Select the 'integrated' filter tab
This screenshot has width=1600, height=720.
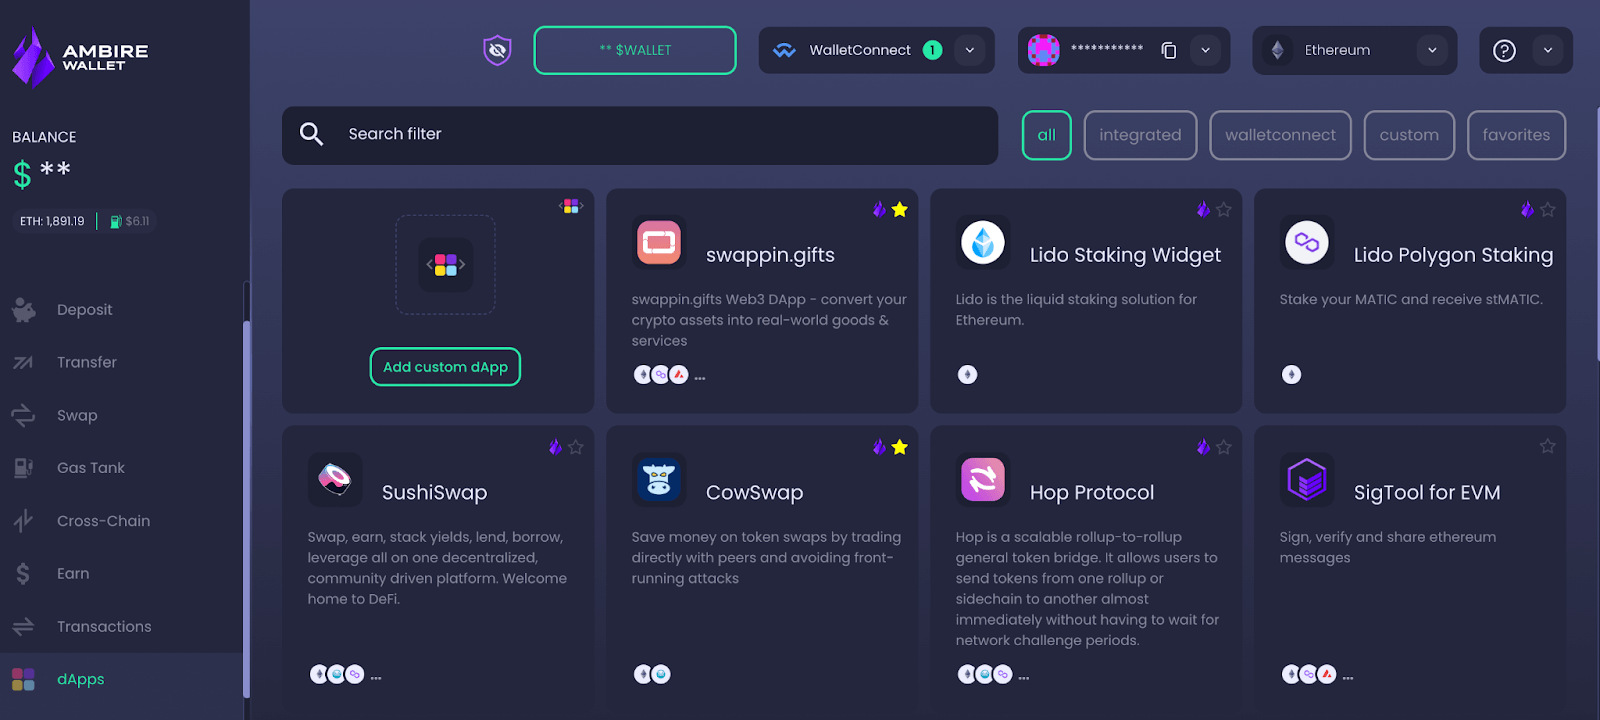pyautogui.click(x=1140, y=135)
